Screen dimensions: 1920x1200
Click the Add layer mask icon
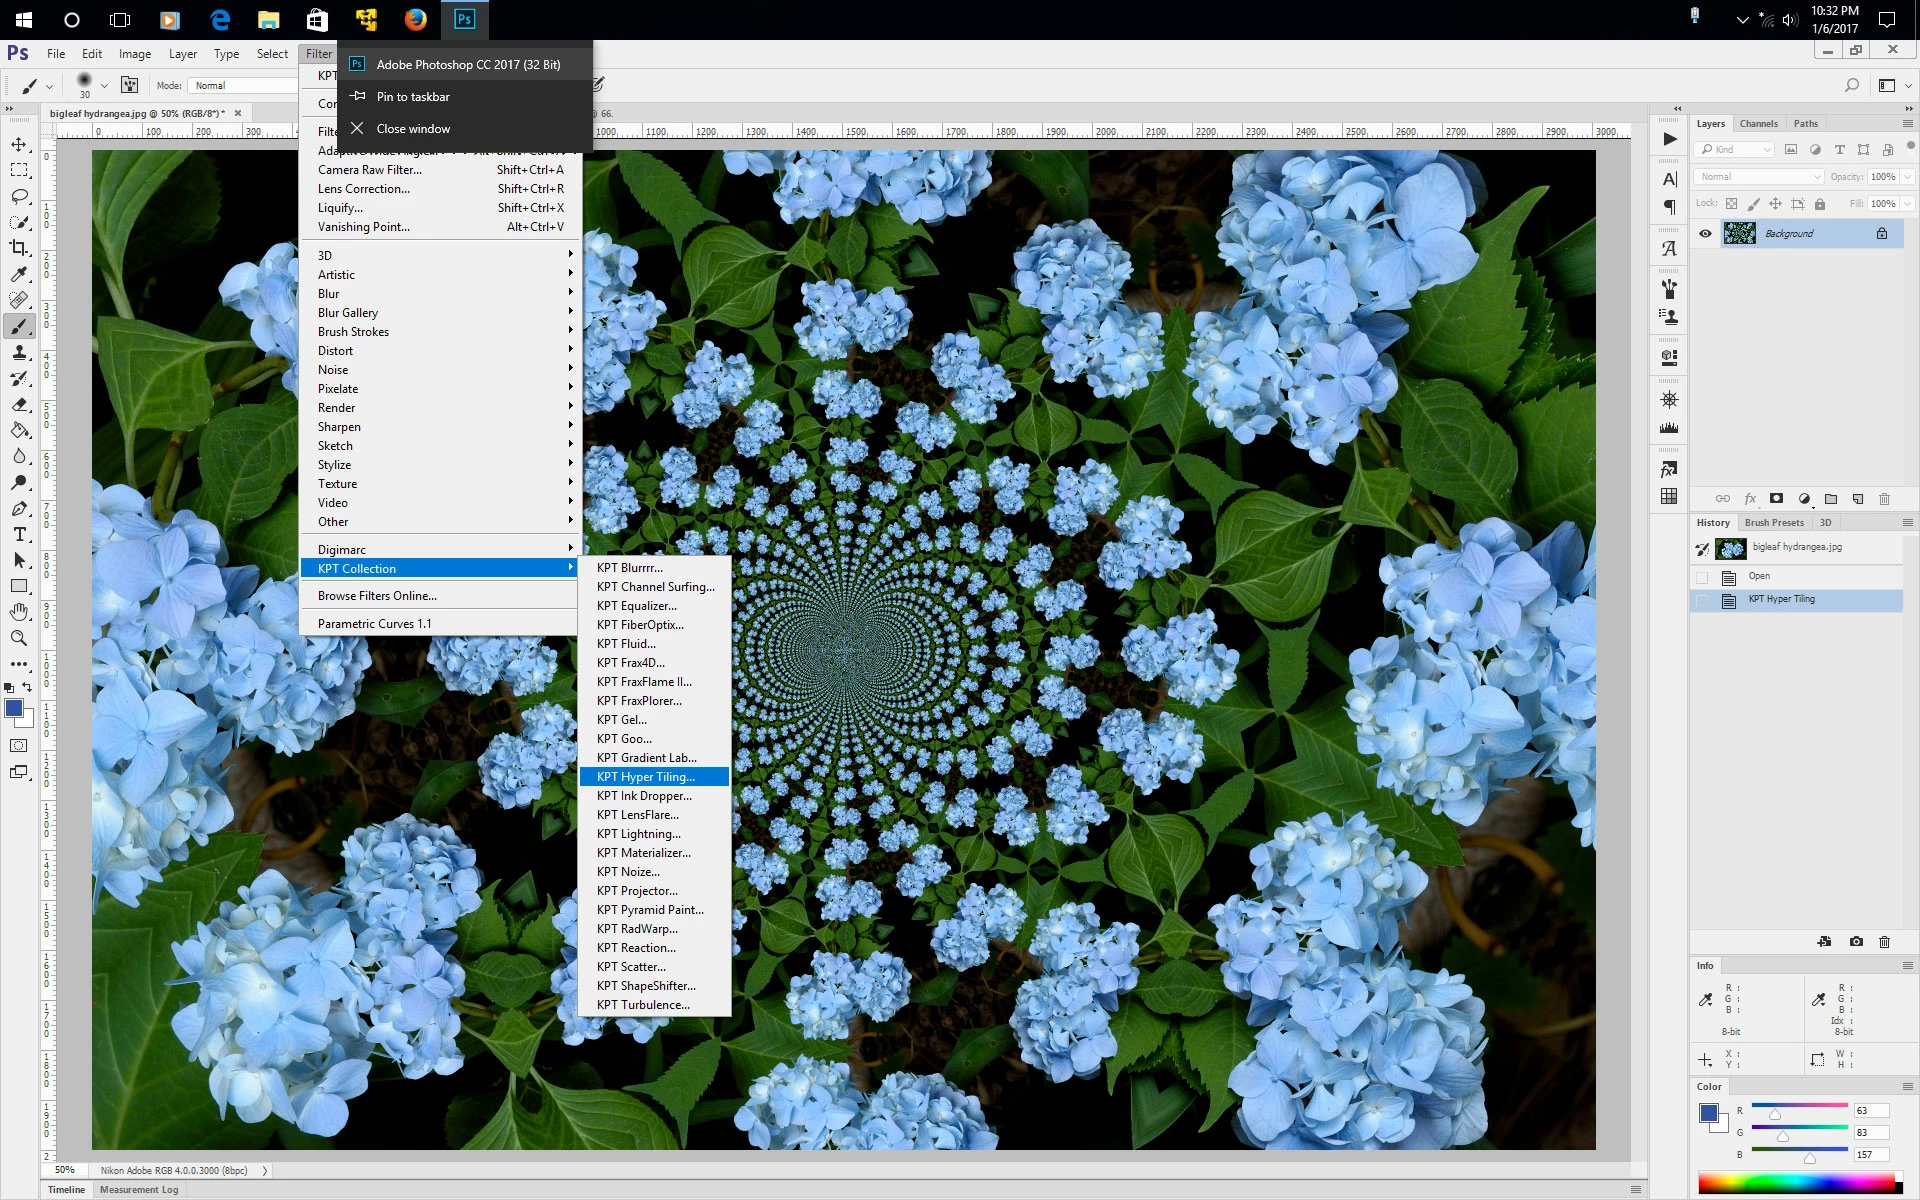point(1776,498)
